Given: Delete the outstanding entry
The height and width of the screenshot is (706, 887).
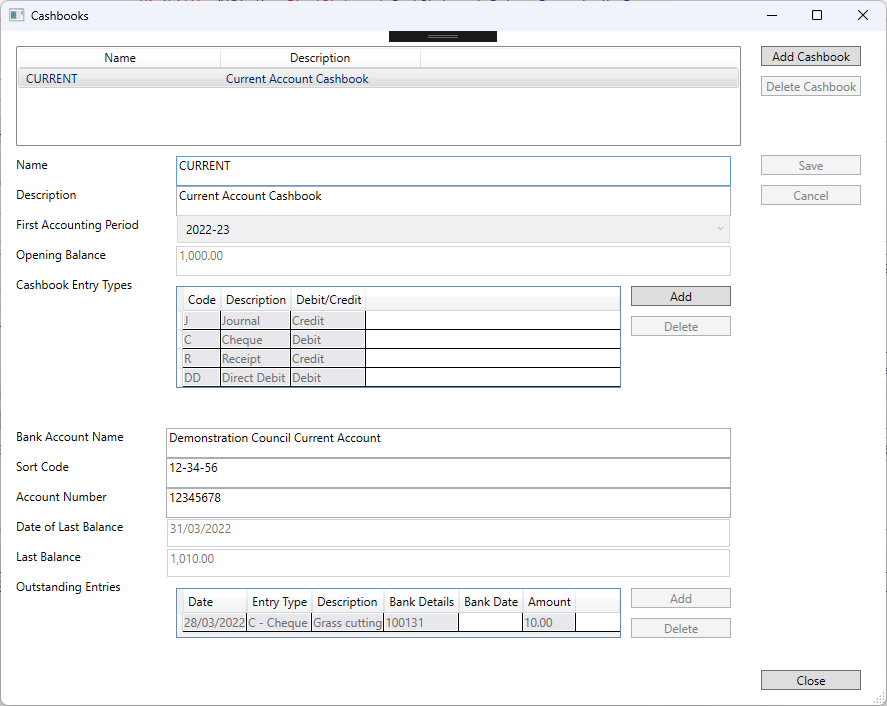Looking at the screenshot, I should 681,628.
